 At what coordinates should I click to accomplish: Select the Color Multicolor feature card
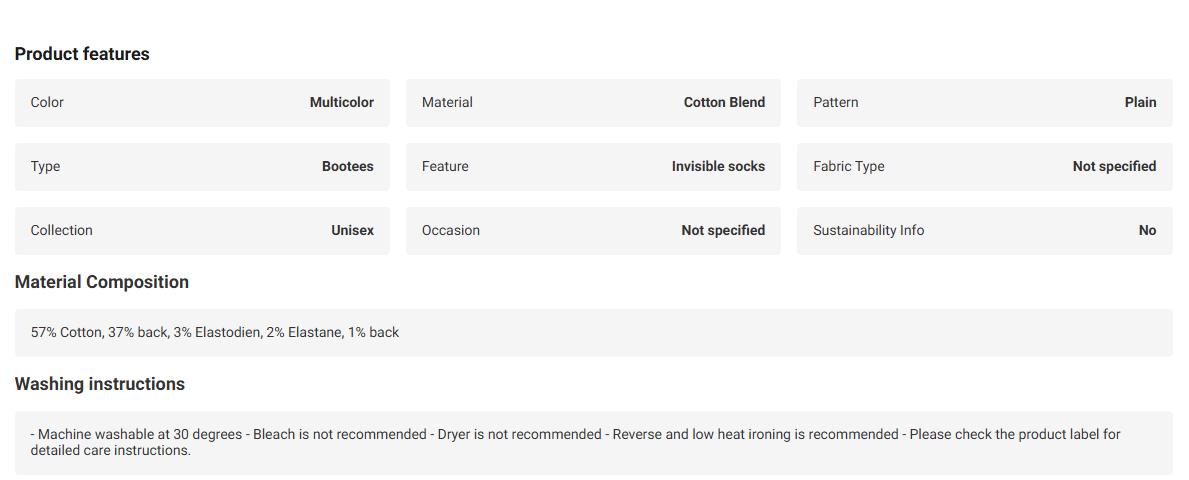click(202, 102)
